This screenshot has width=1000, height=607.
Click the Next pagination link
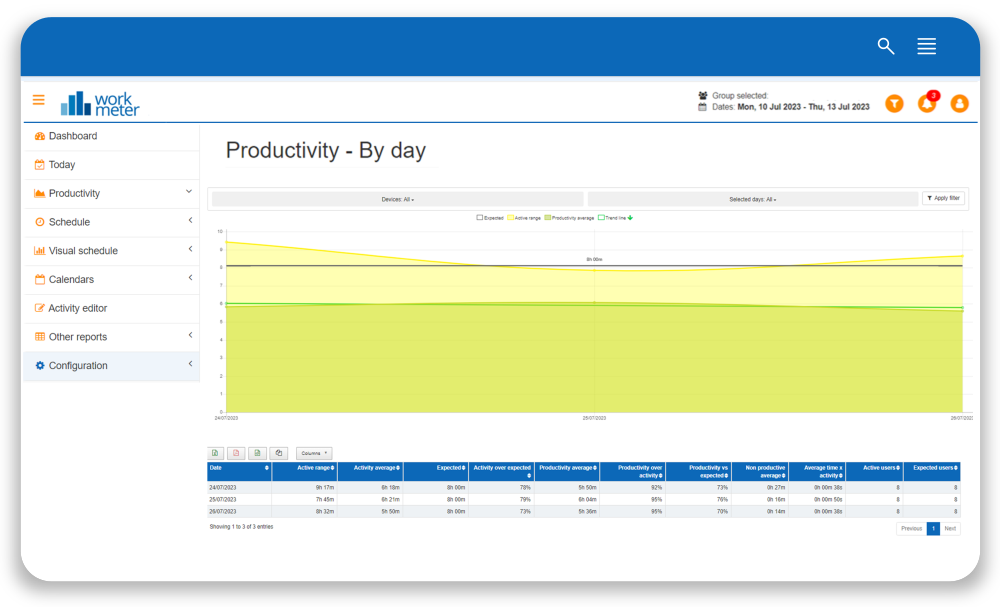click(950, 528)
